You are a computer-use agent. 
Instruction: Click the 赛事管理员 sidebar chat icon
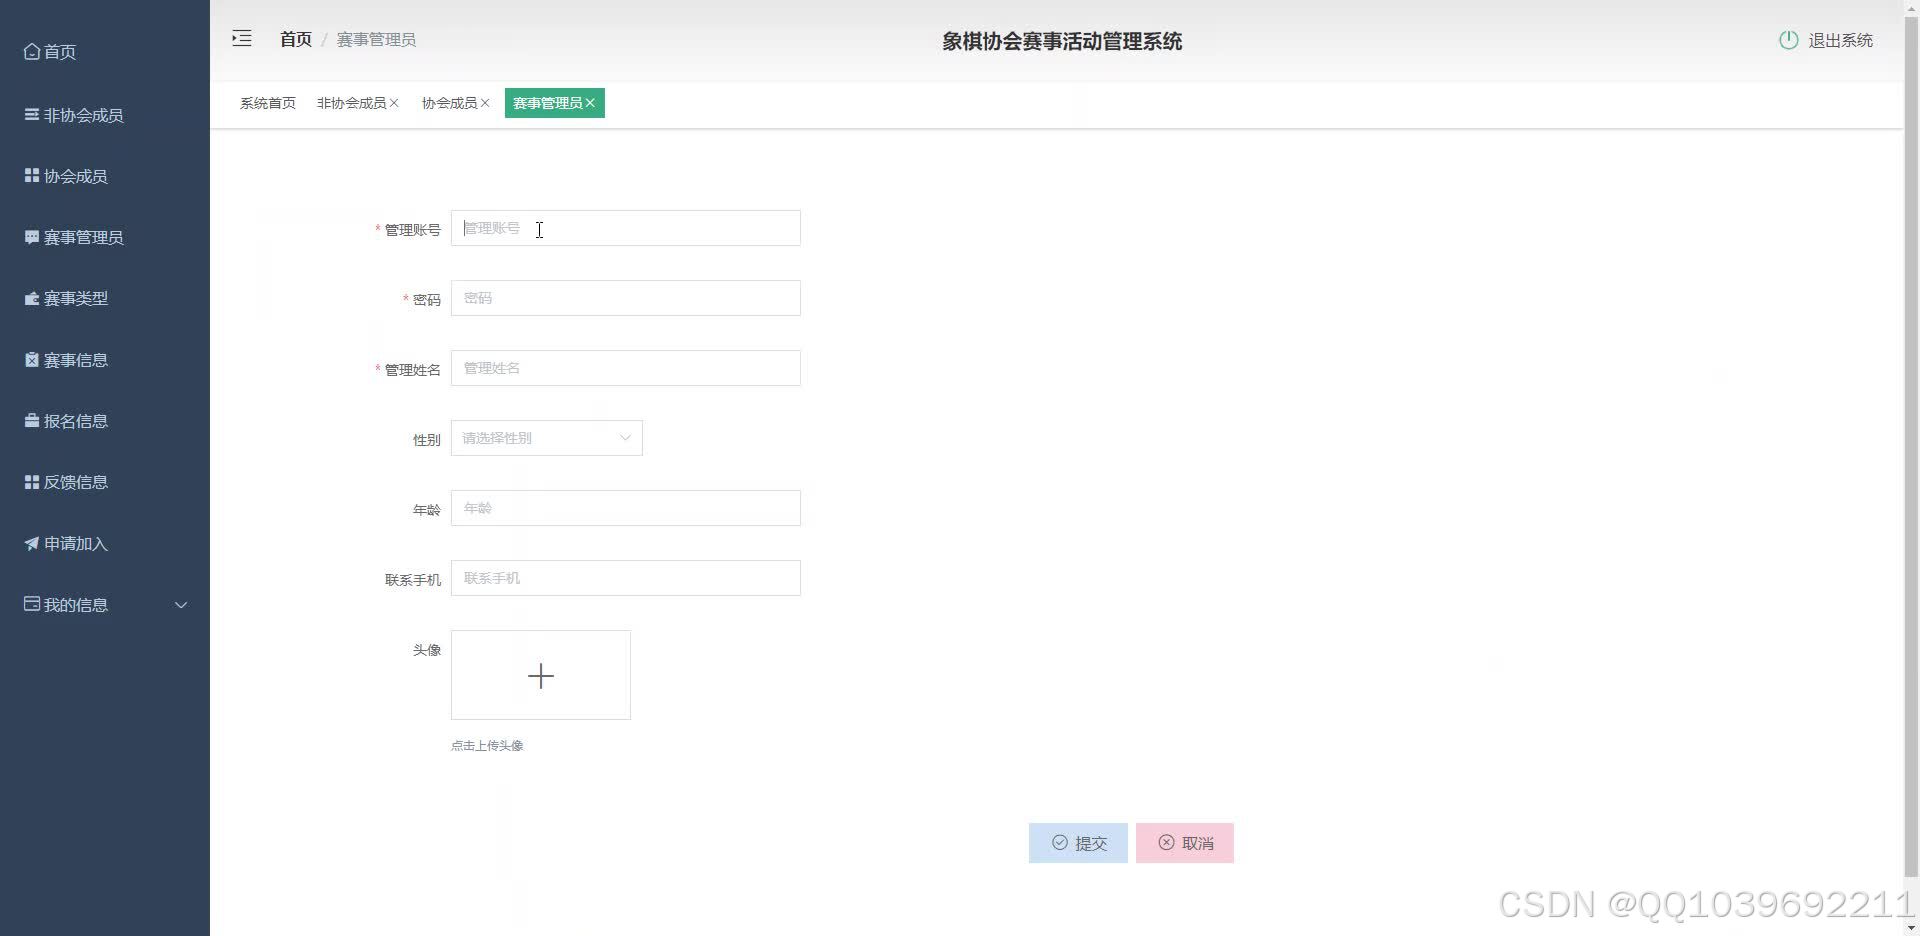[32, 237]
